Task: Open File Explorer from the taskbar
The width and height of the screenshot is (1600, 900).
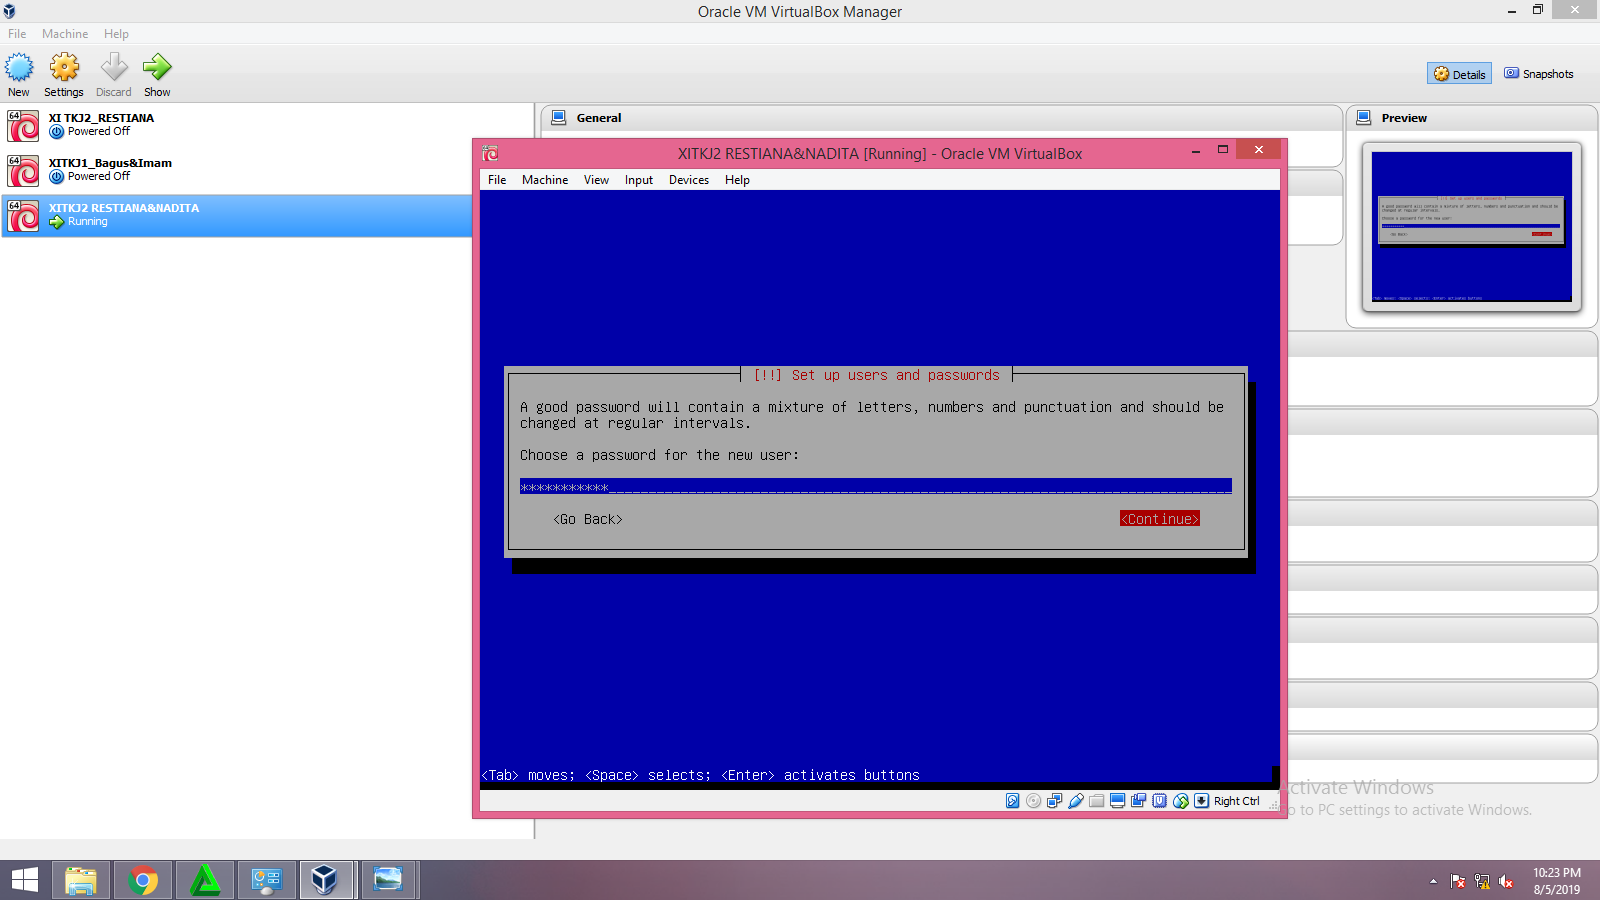Action: pos(81,880)
